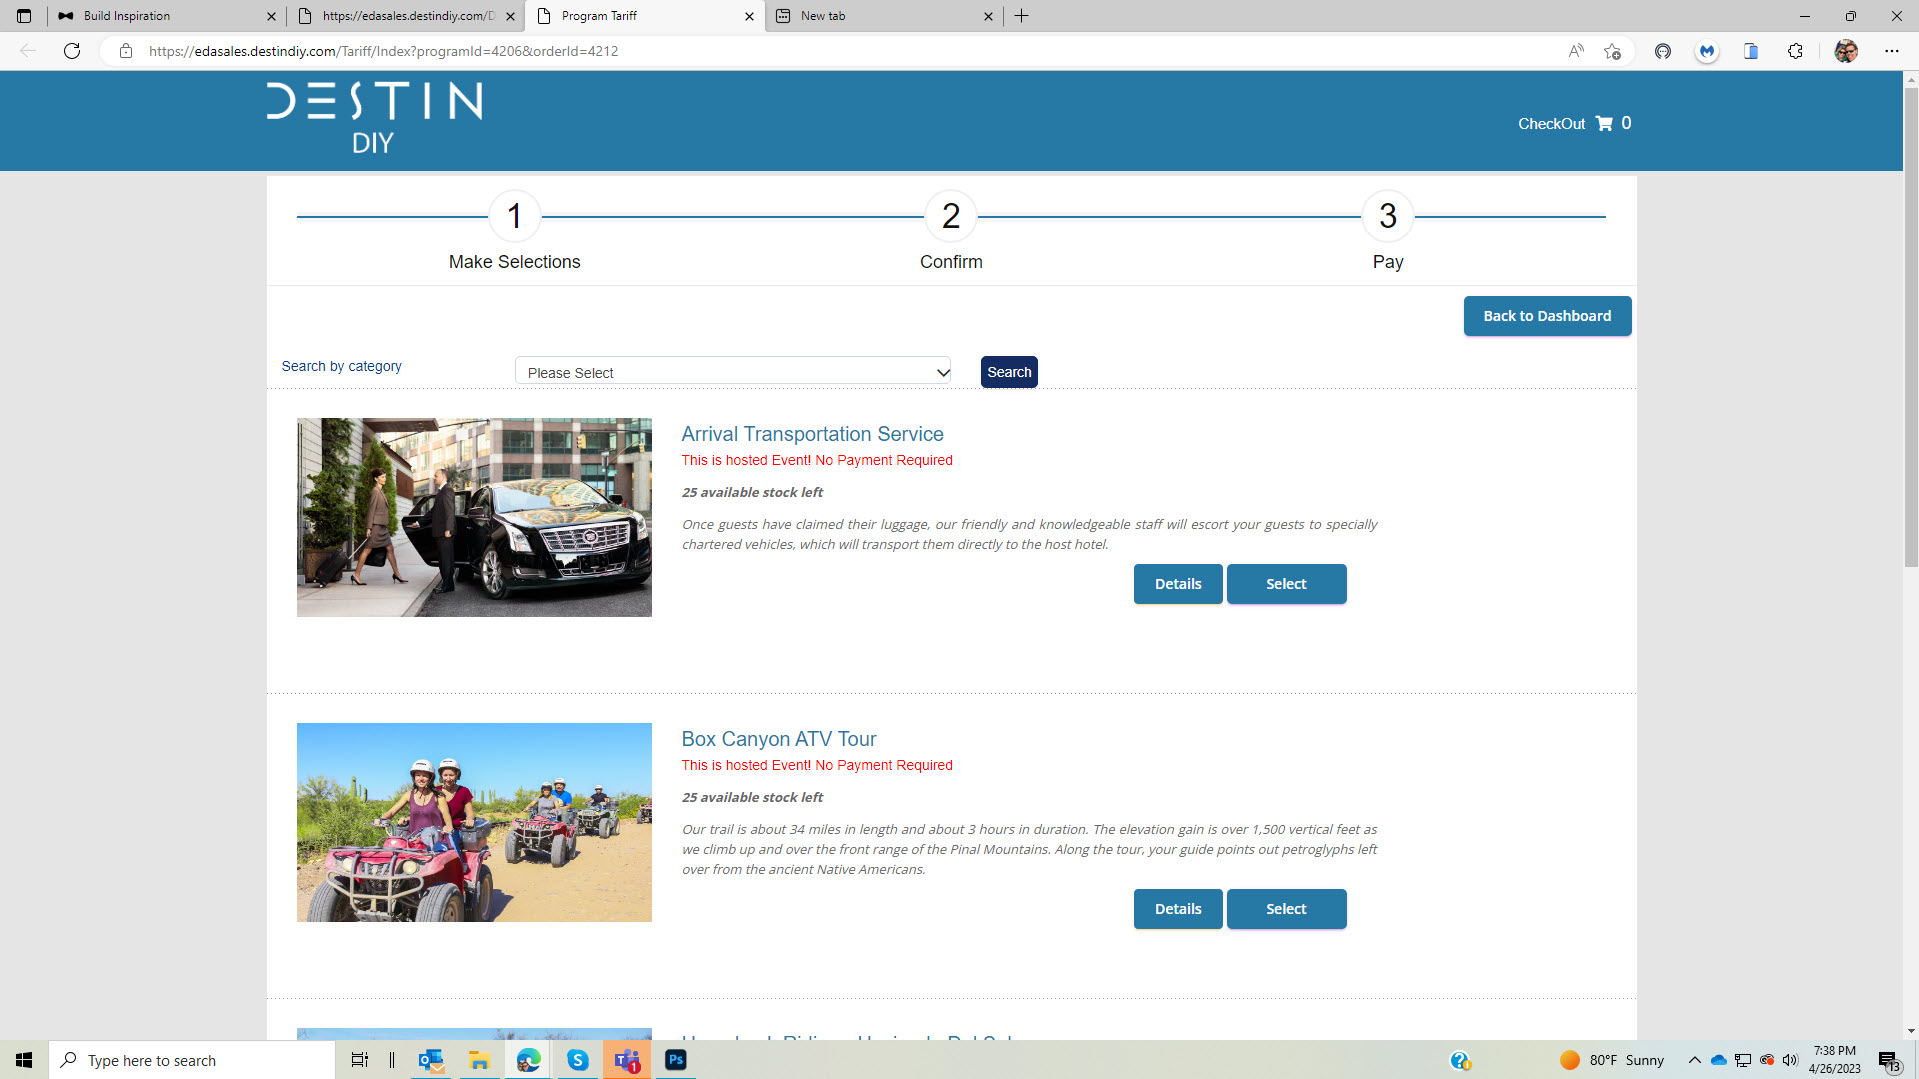Open a new browser tab
1919x1079 pixels.
(1021, 16)
